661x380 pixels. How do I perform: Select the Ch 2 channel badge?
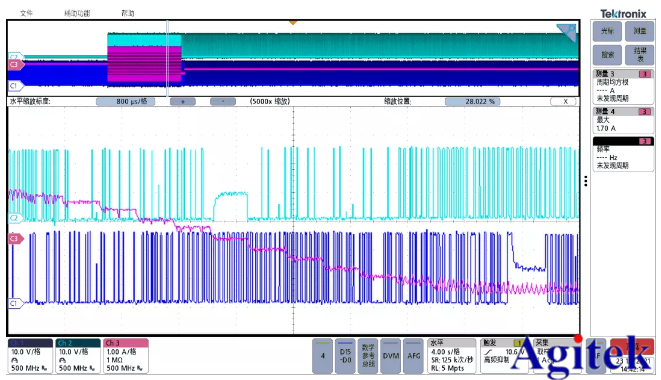tap(78, 356)
